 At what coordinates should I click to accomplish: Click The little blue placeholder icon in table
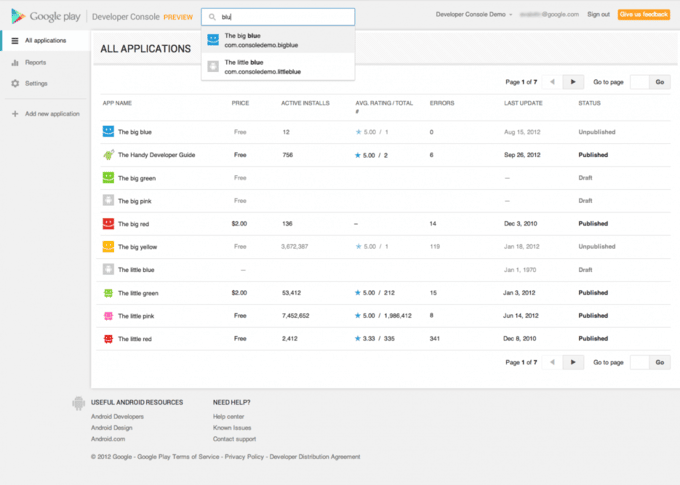pos(108,269)
